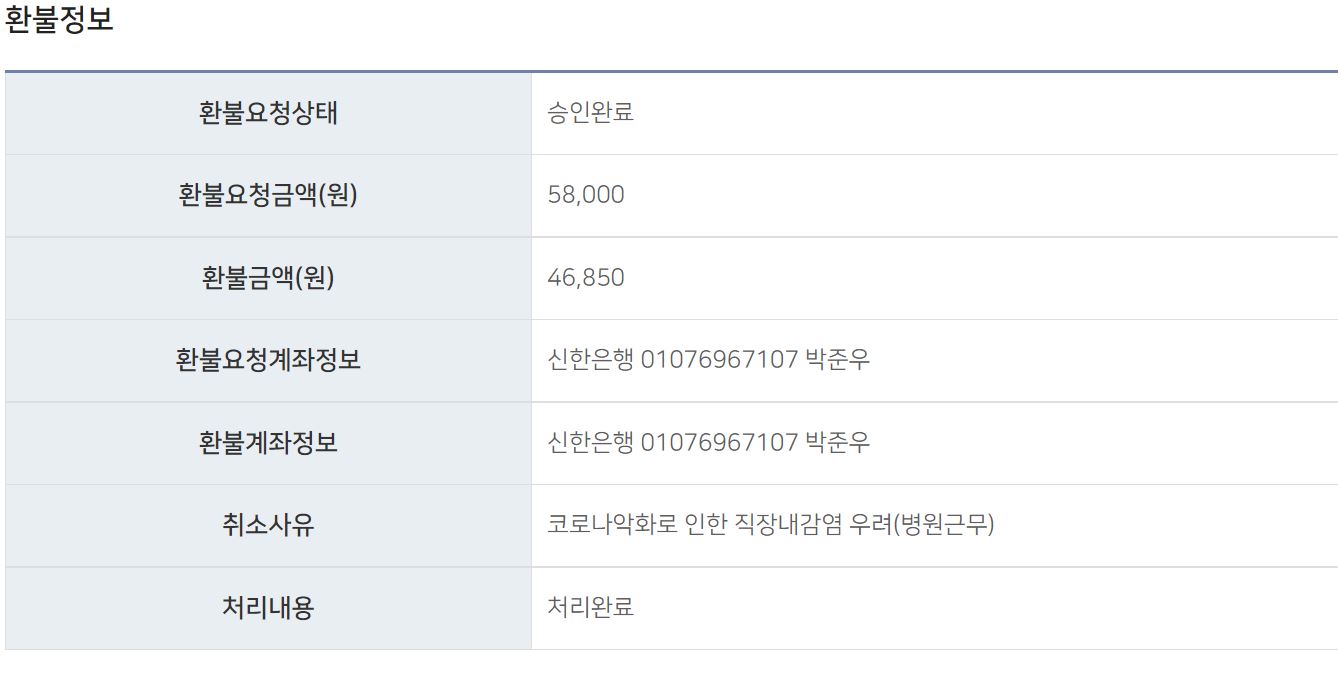Select the 환불계좌정보 label cell
The height and width of the screenshot is (697, 1338).
coord(268,443)
